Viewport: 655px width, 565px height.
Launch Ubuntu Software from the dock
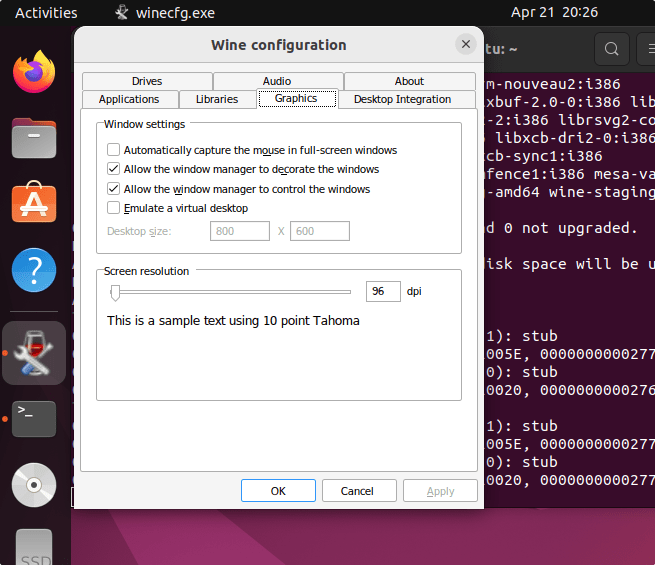(34, 203)
